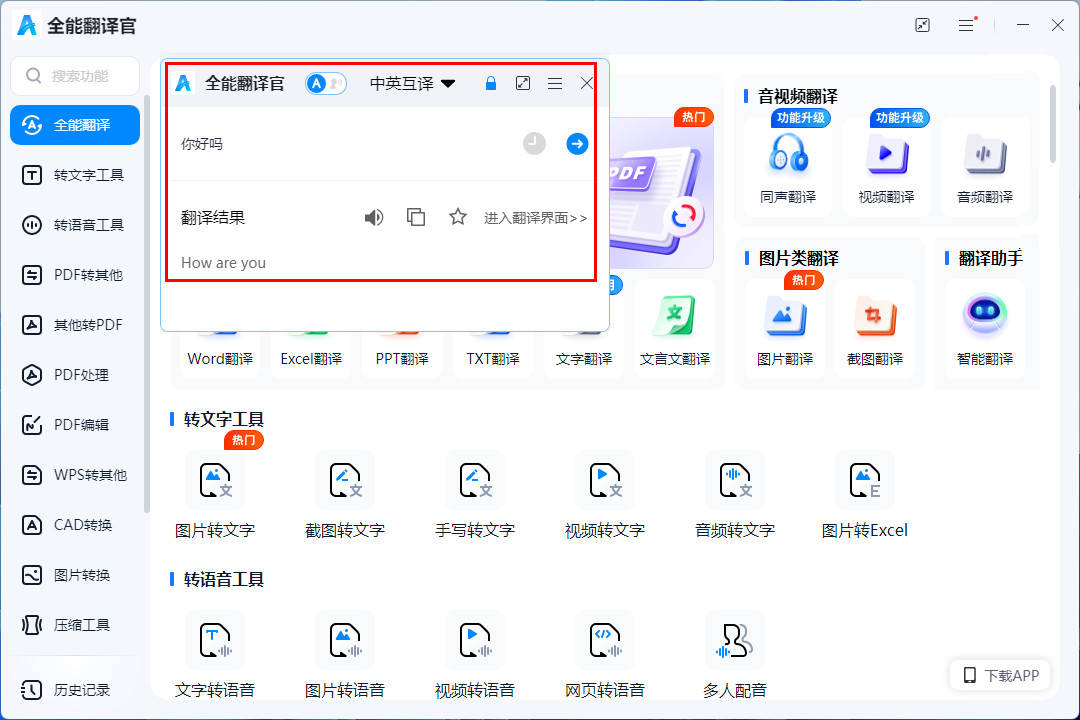Select CAD转换 in sidebar

tap(75, 524)
